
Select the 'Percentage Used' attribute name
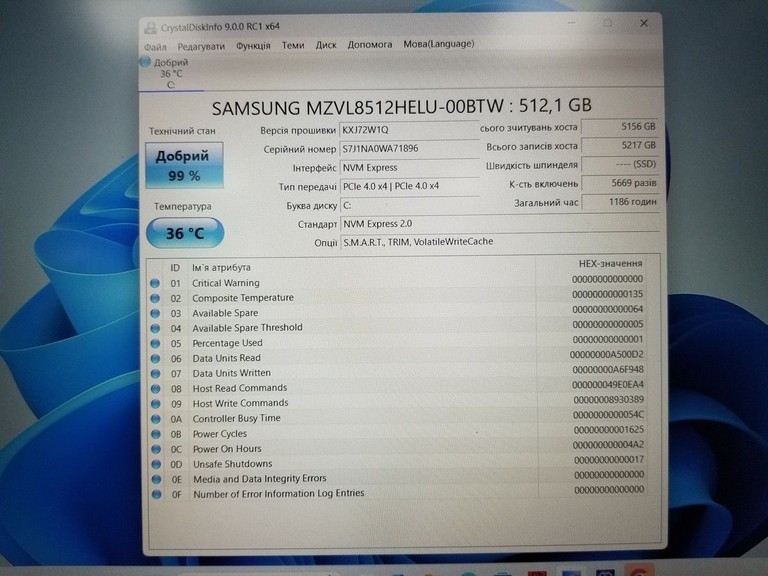[x=227, y=343]
